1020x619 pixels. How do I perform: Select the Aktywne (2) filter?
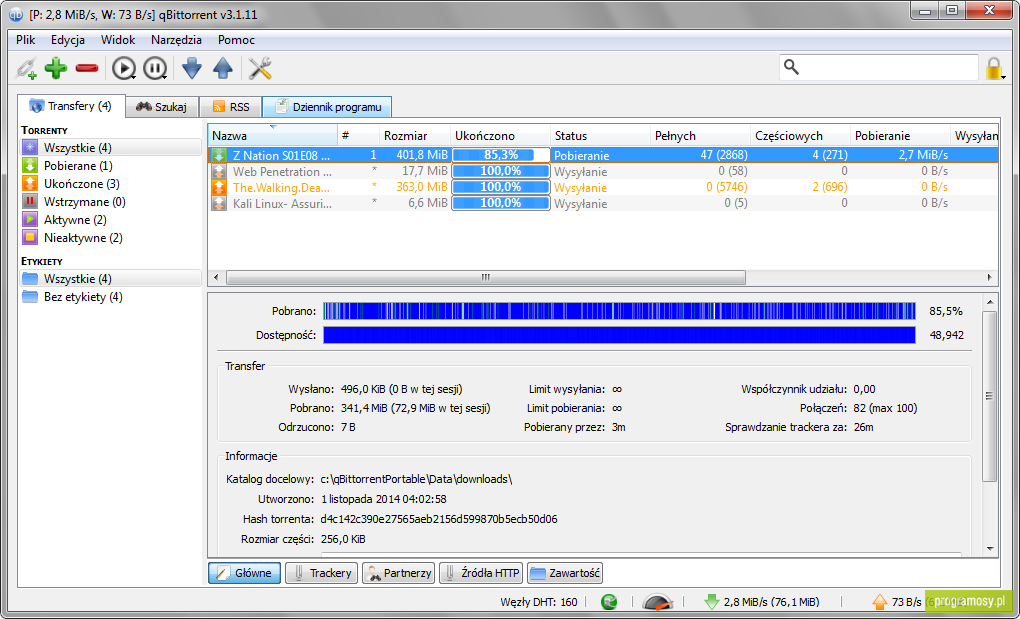point(75,220)
